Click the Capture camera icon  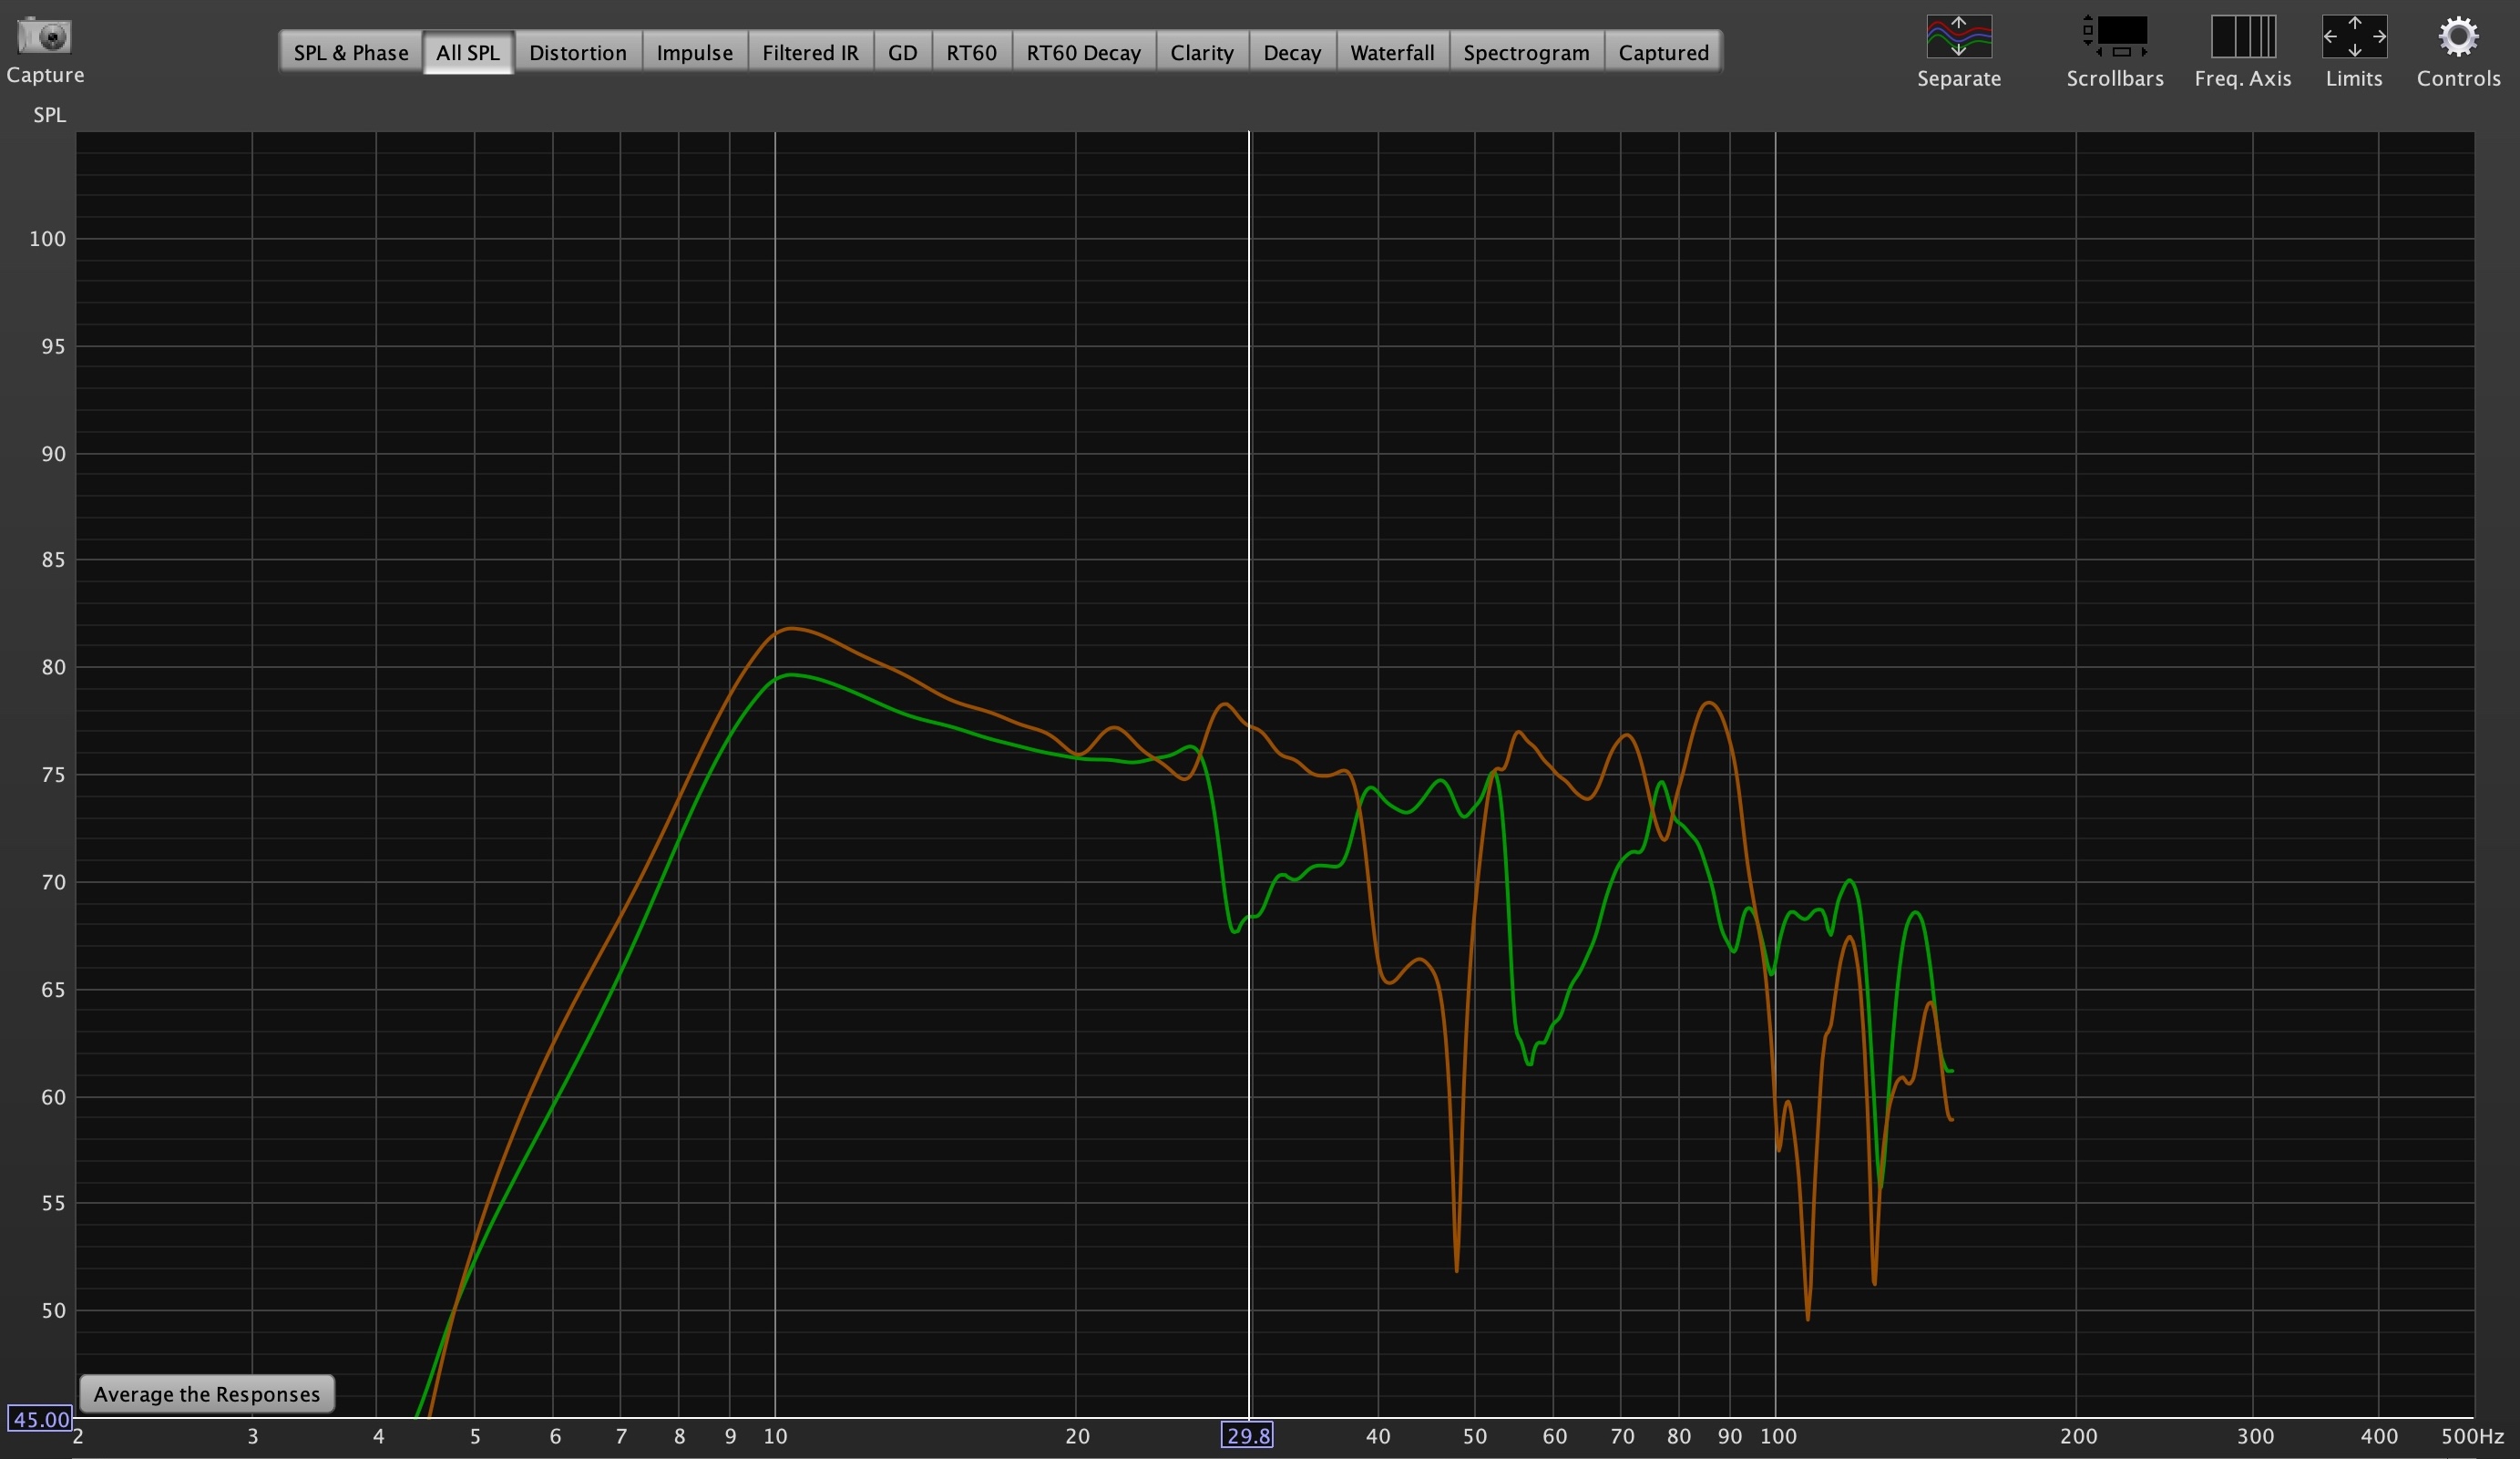point(44,37)
